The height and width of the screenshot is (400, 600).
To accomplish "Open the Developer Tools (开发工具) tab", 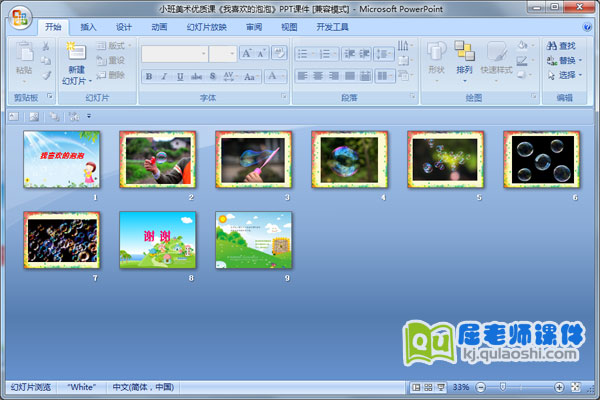I will coord(332,27).
